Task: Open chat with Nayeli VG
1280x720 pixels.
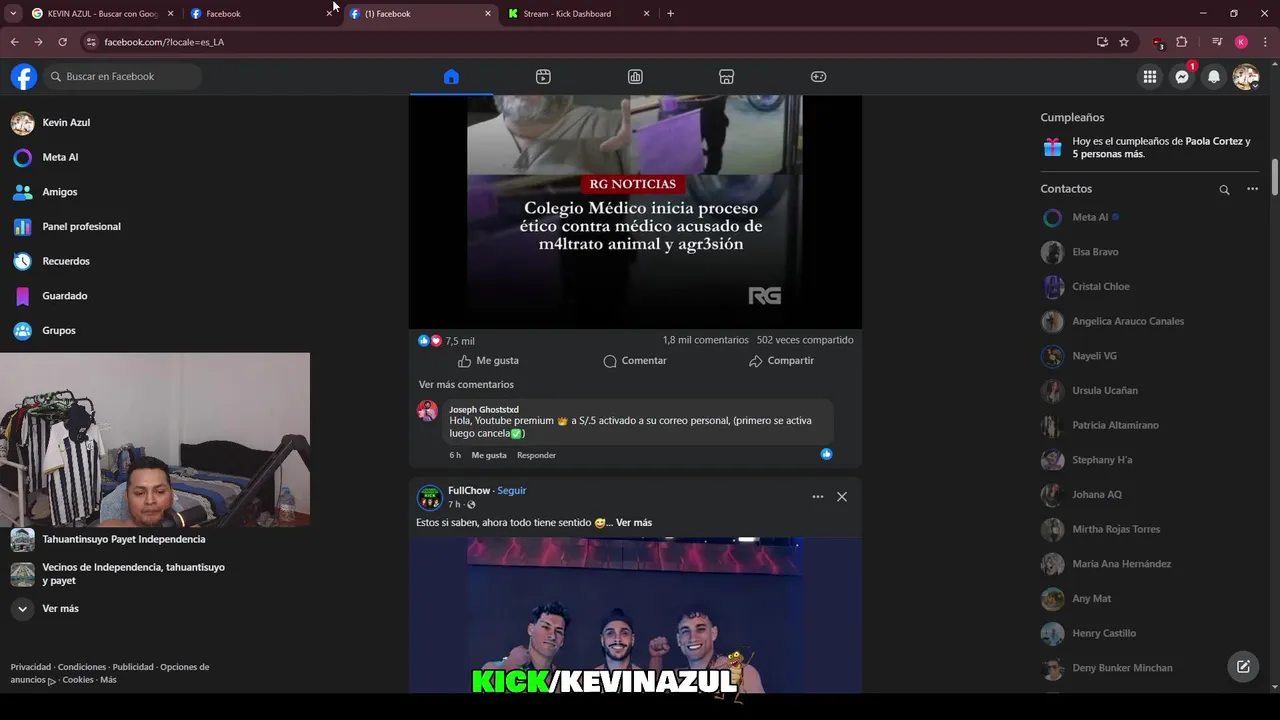Action: click(1094, 356)
